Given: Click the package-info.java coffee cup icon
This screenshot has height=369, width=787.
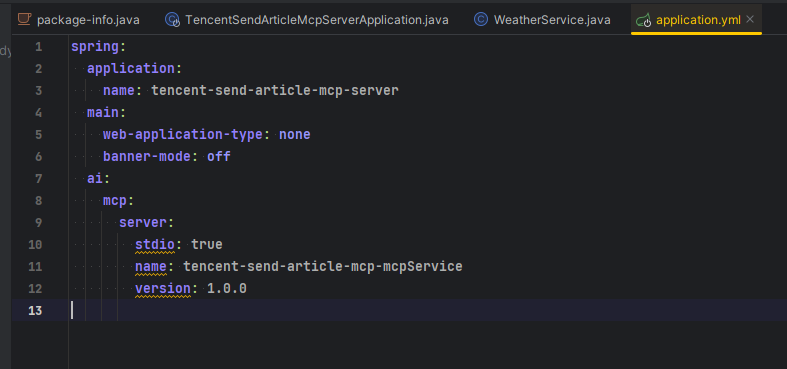Looking at the screenshot, I should (x=24, y=20).
